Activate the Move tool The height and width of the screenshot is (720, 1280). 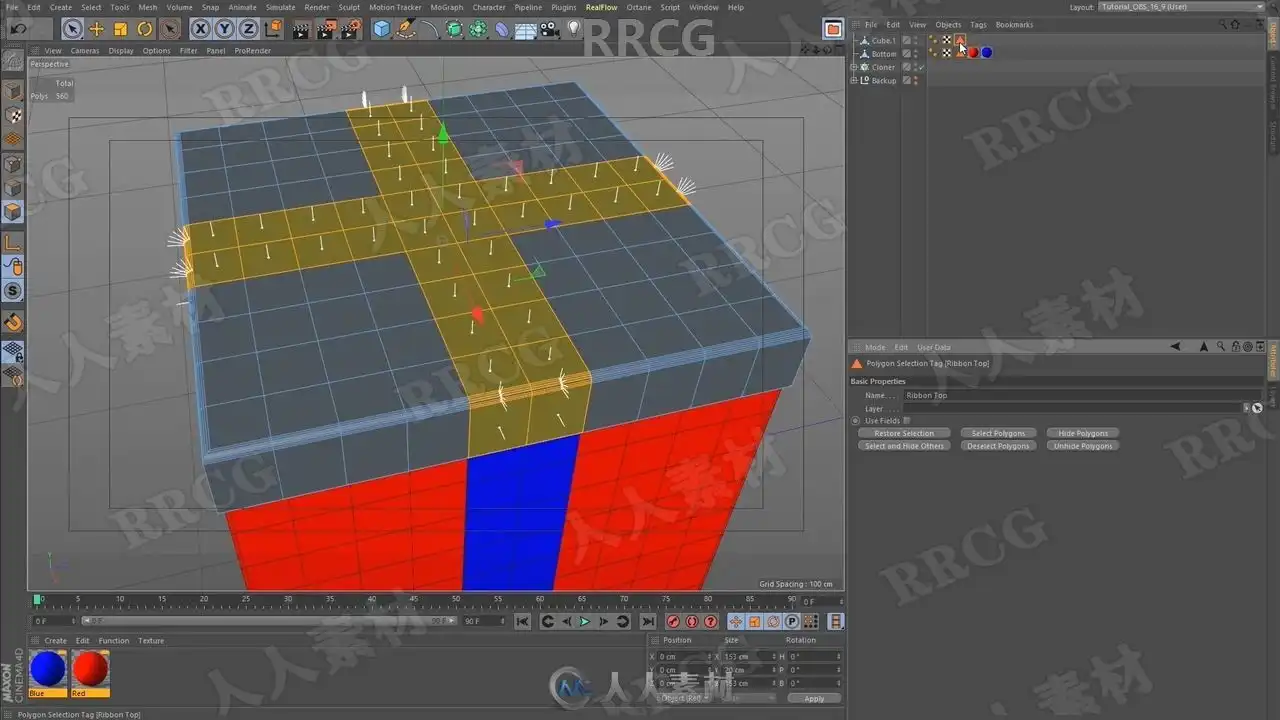coord(97,29)
